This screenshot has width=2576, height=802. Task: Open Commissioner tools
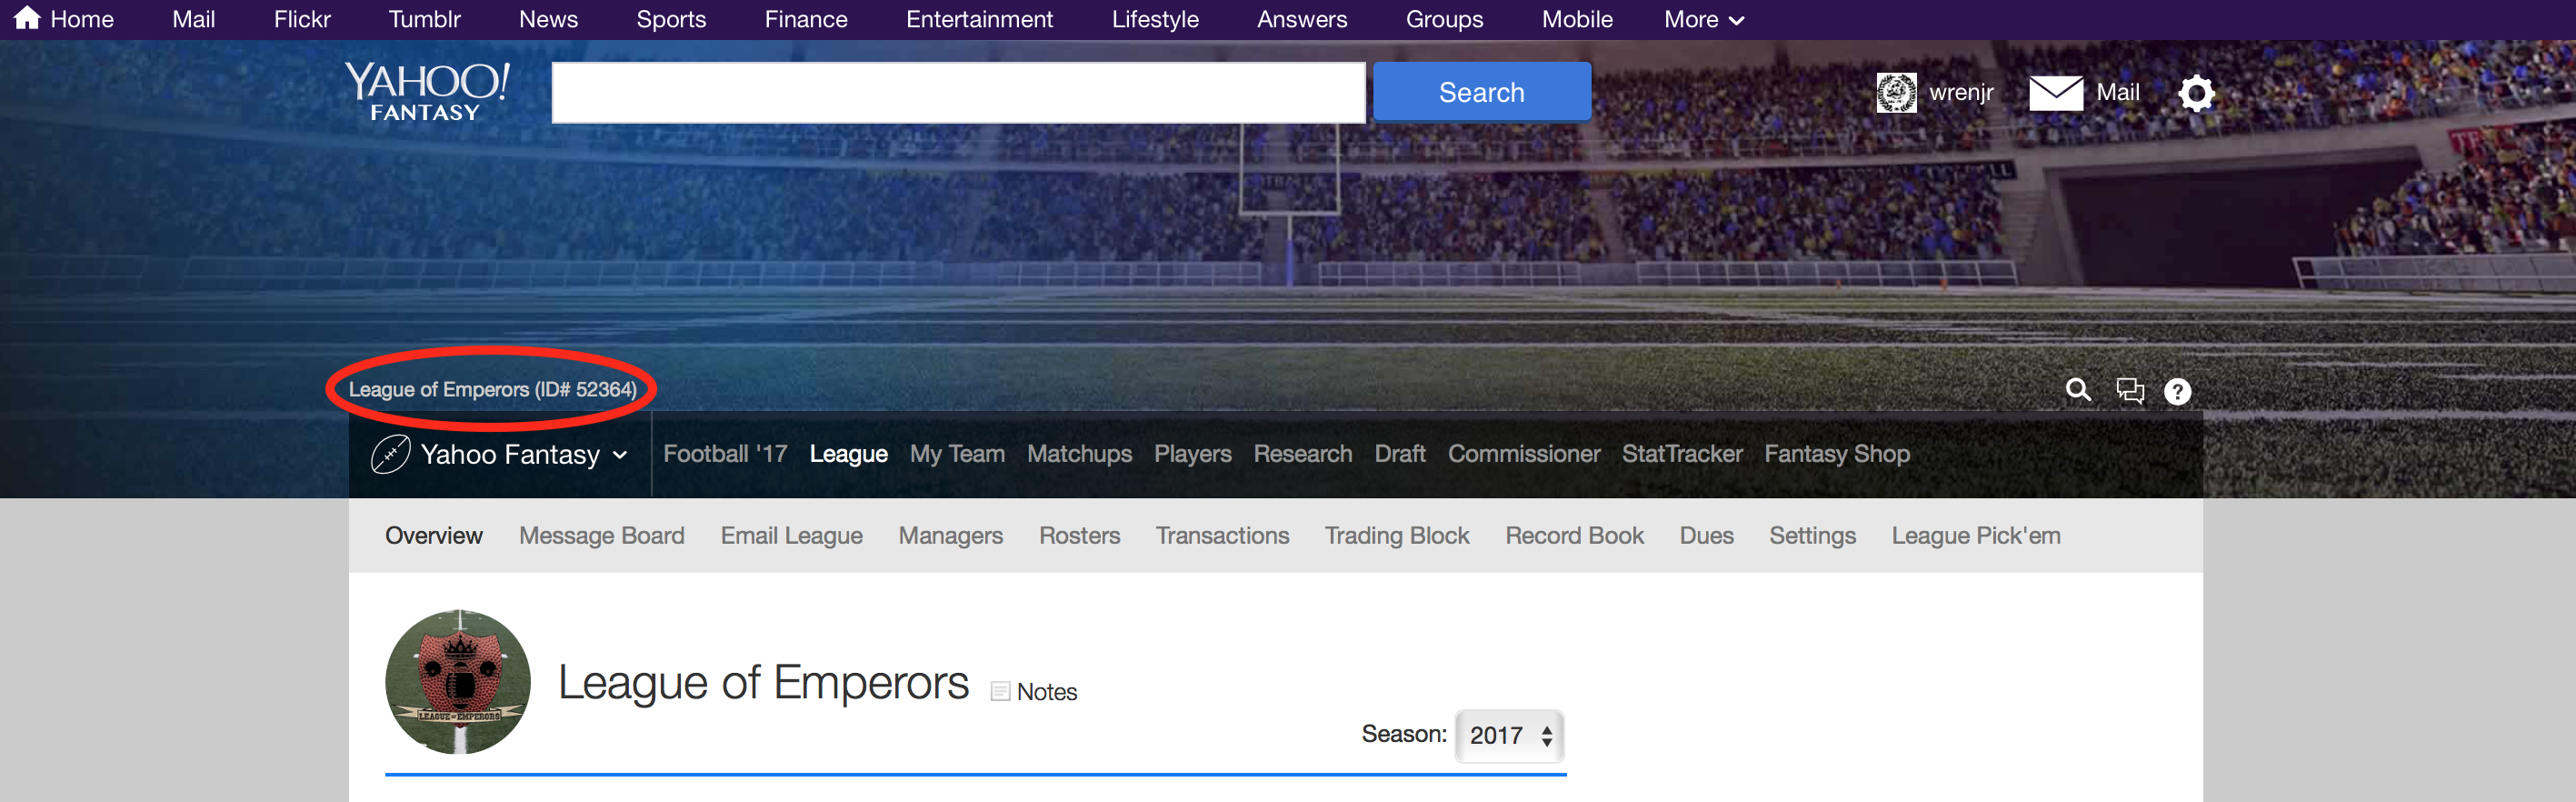click(1523, 454)
